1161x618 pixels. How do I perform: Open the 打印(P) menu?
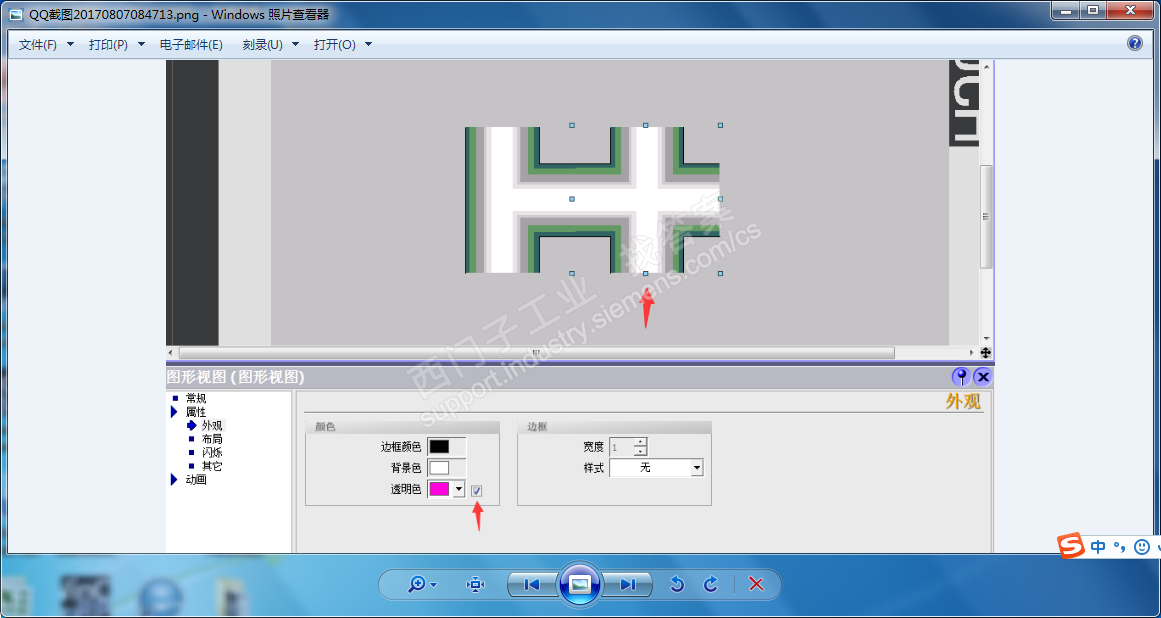116,45
